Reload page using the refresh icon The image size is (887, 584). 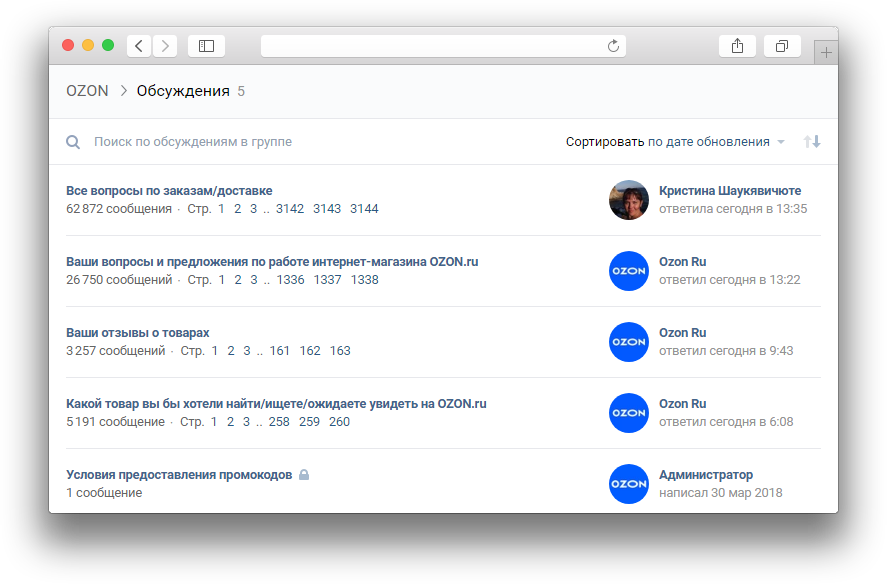point(613,46)
